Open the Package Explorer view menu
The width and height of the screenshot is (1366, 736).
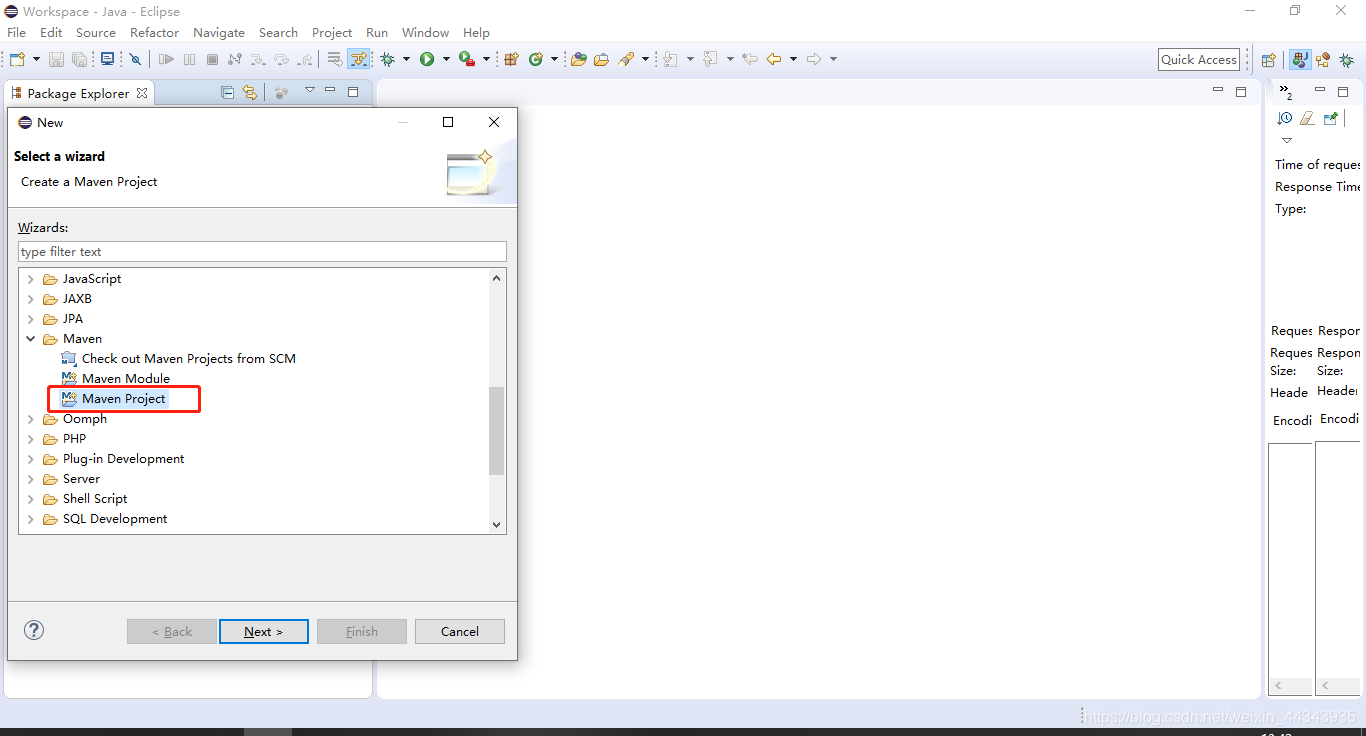point(310,91)
